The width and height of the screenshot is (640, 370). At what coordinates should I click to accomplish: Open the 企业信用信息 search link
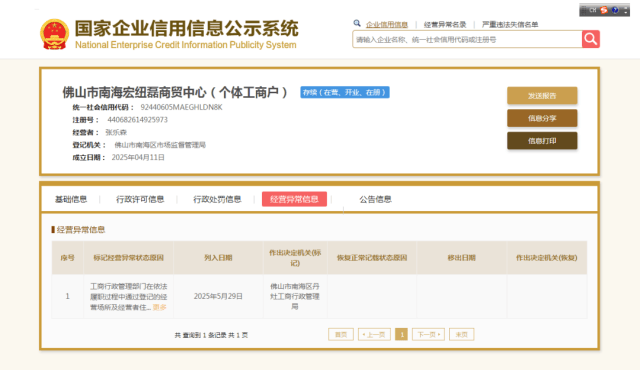click(x=387, y=25)
